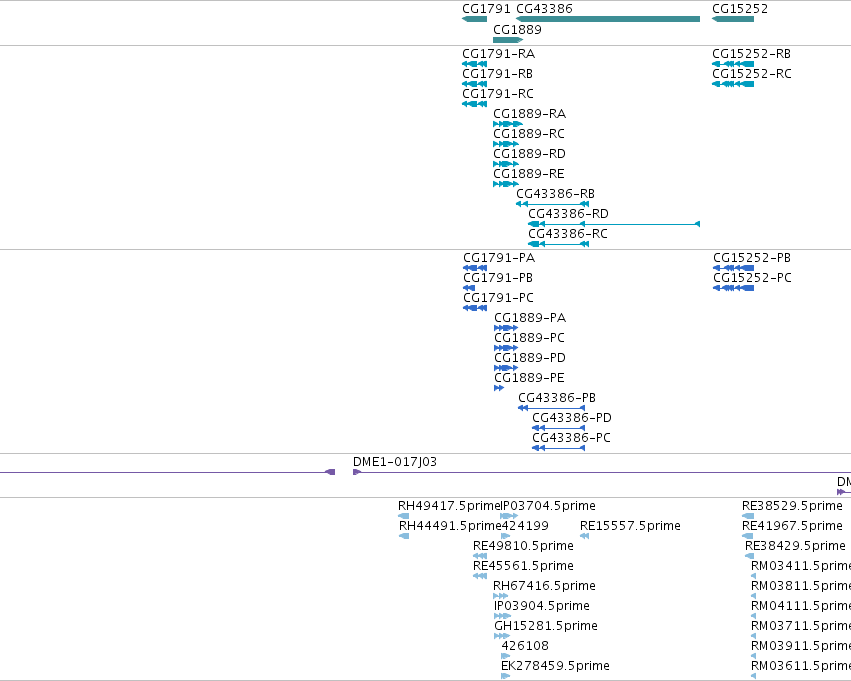Click EST RM03711.5prime
This screenshot has width=851, height=681.
point(801,627)
